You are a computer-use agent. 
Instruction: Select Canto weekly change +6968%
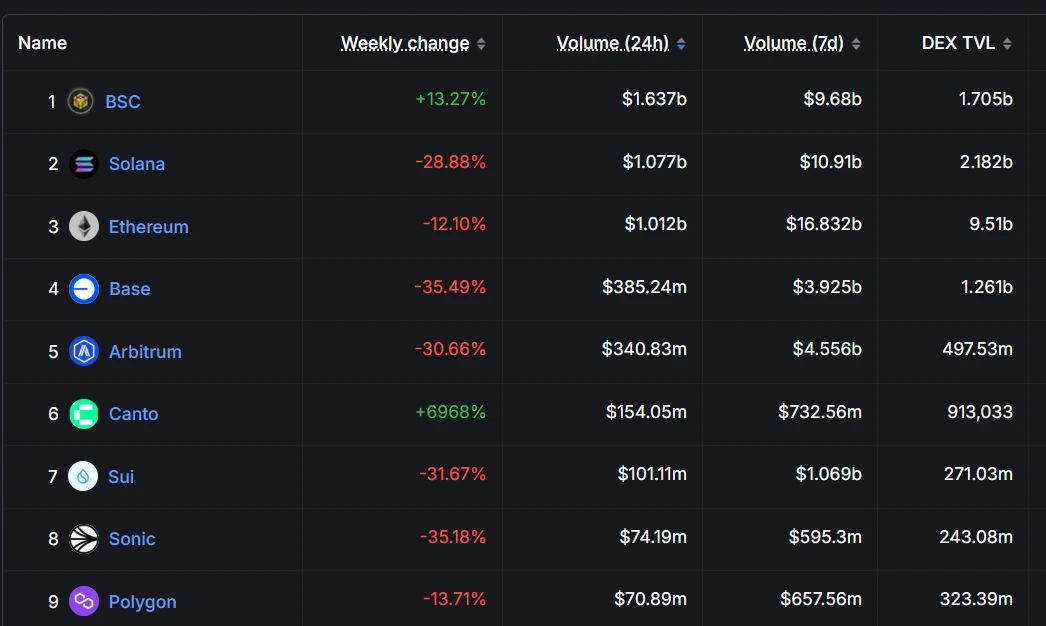(450, 412)
